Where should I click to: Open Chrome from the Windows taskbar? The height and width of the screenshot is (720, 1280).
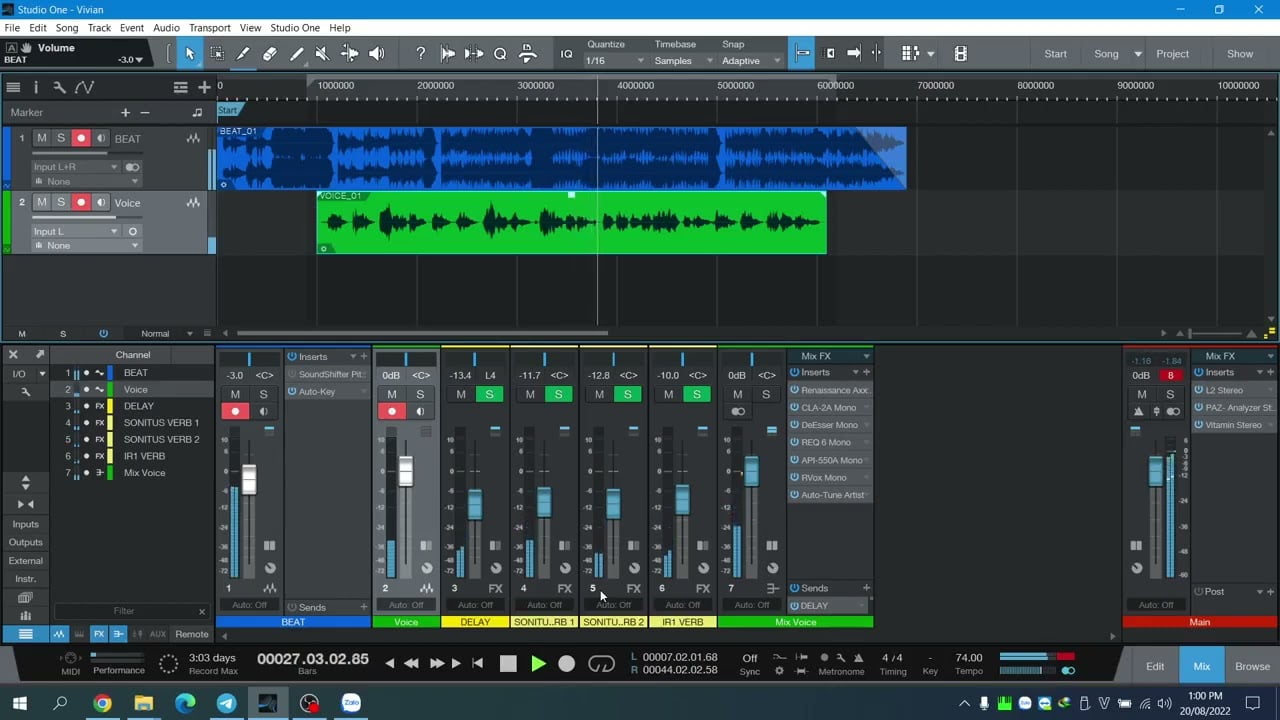pyautogui.click(x=102, y=703)
